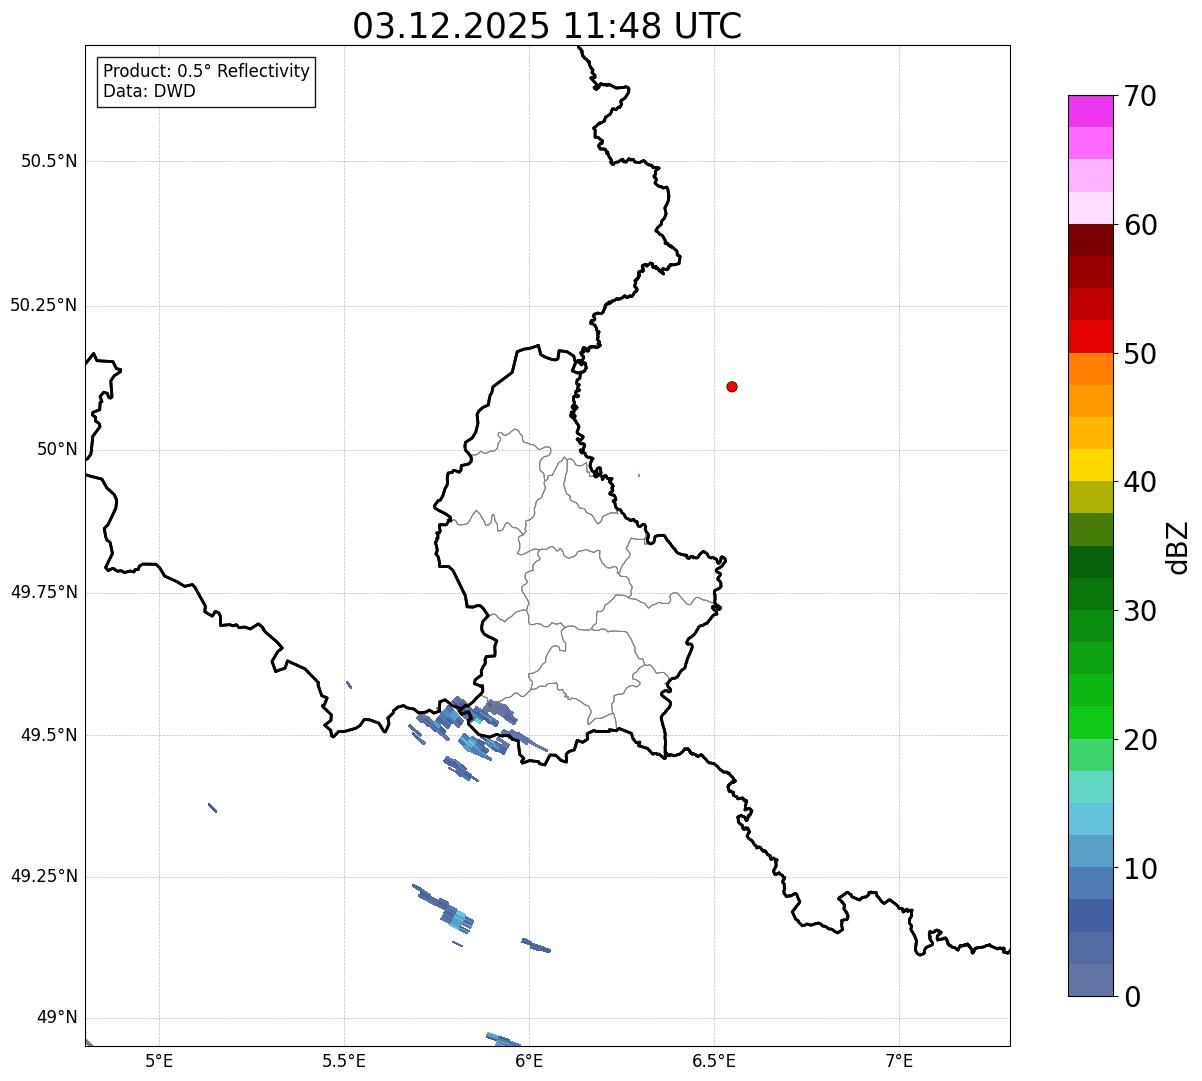
Task: Click the 5°E longitude label
Action: point(159,1060)
